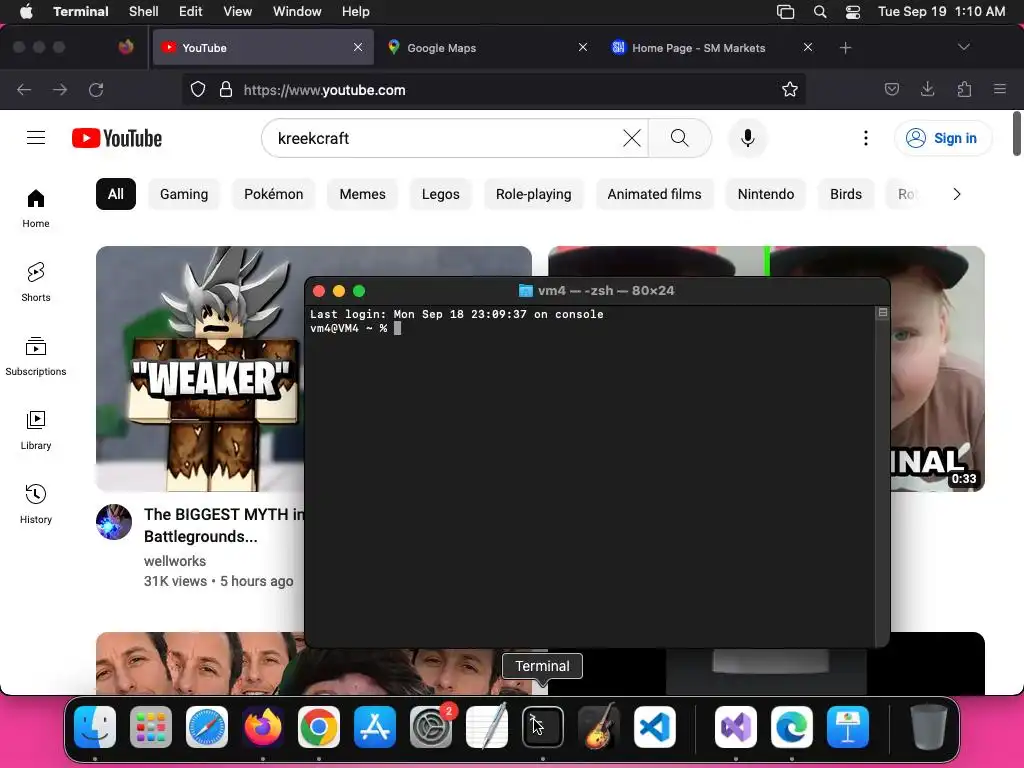Click the site security padlock icon
Viewport: 1024px width, 768px height.
226,89
